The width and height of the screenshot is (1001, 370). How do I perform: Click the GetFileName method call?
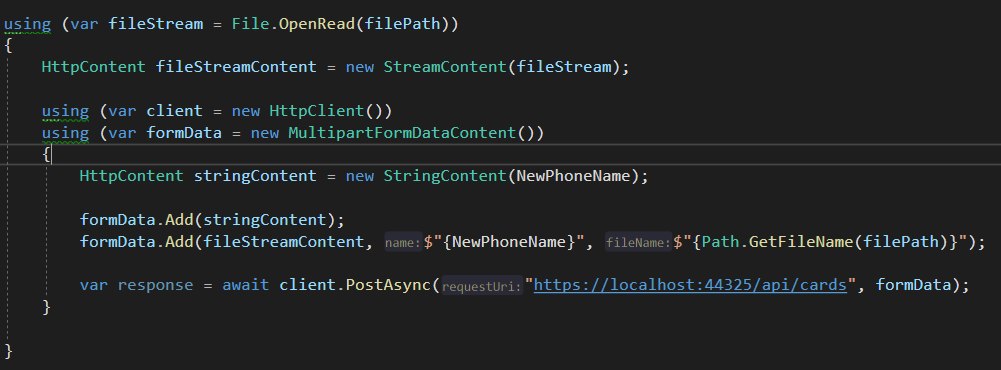pyautogui.click(x=800, y=242)
